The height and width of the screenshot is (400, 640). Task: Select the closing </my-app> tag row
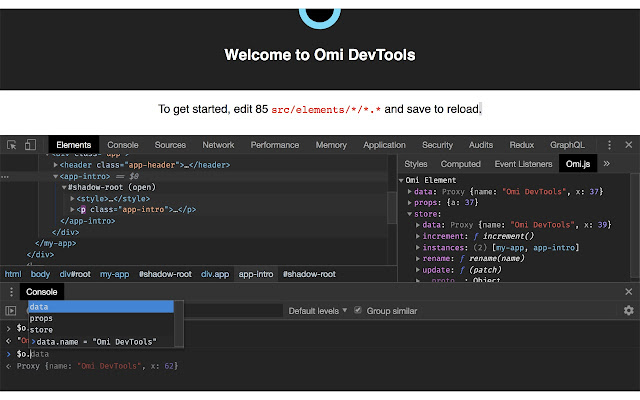tap(56, 243)
